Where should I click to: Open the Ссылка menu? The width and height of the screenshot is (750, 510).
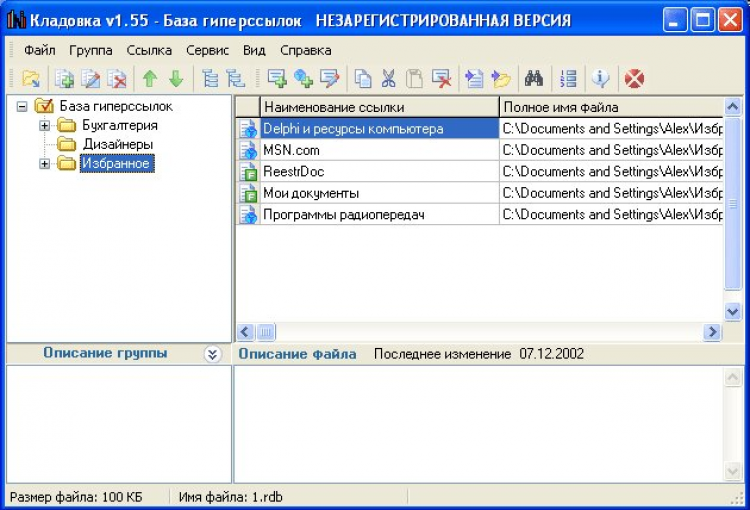point(149,50)
